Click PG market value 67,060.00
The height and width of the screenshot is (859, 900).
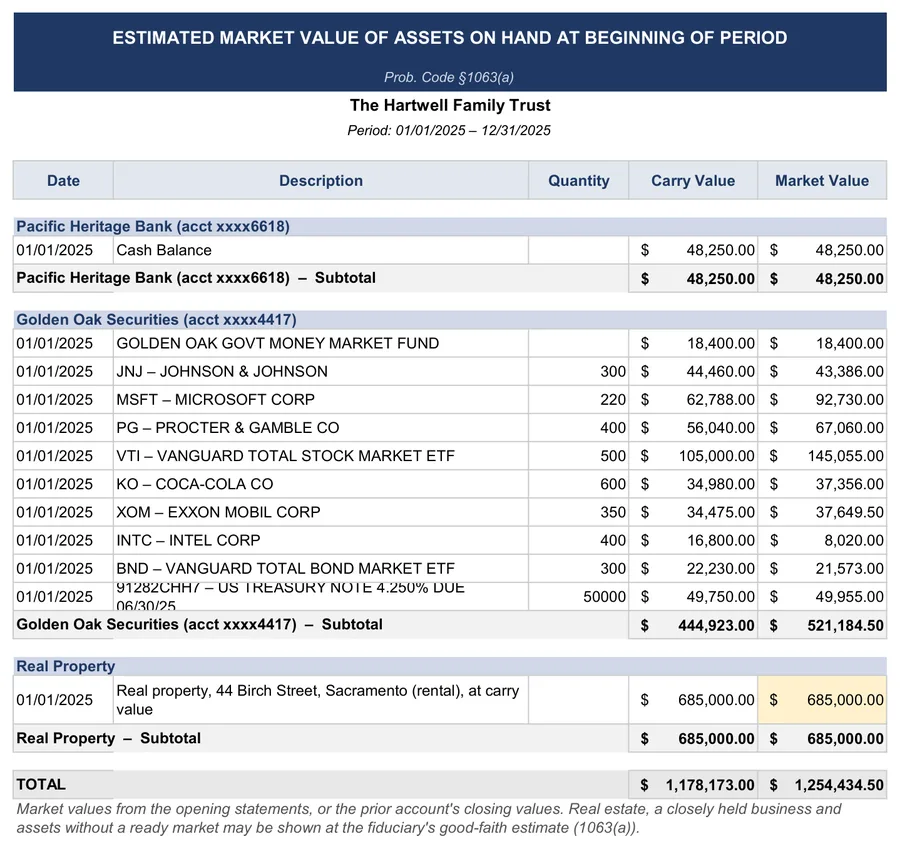point(822,427)
